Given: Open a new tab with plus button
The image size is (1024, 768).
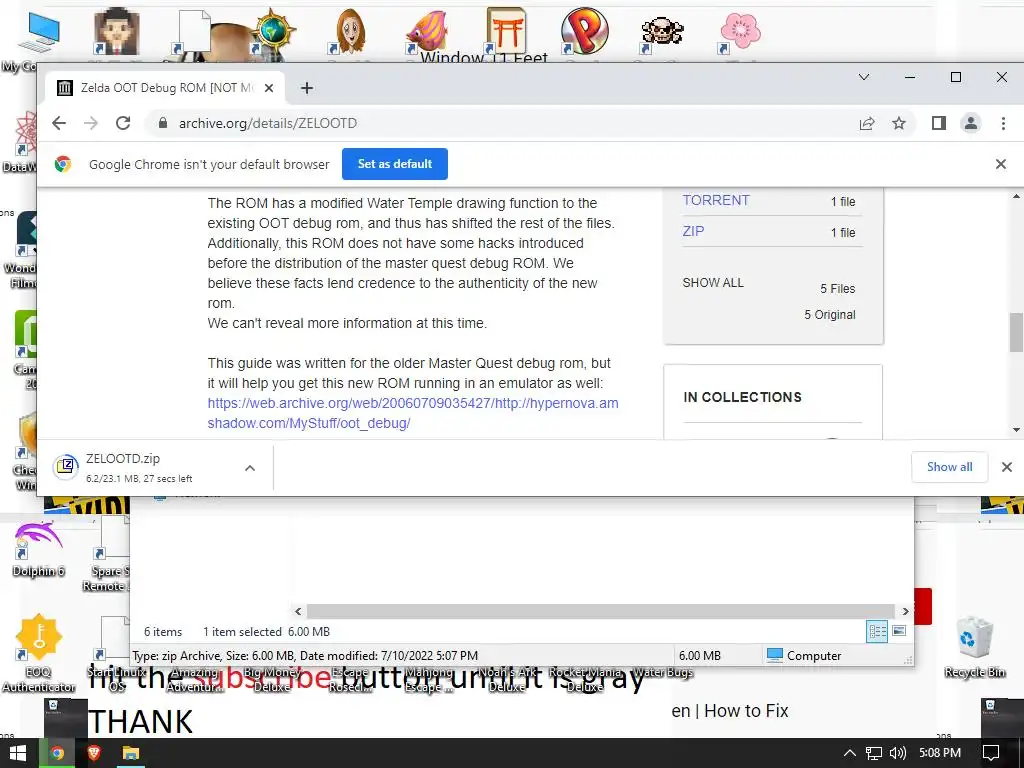Looking at the screenshot, I should 306,88.
